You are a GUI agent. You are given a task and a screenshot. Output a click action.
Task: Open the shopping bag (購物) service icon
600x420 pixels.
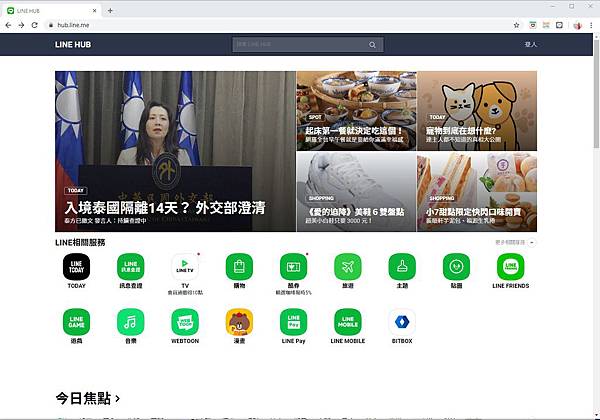coord(239,267)
